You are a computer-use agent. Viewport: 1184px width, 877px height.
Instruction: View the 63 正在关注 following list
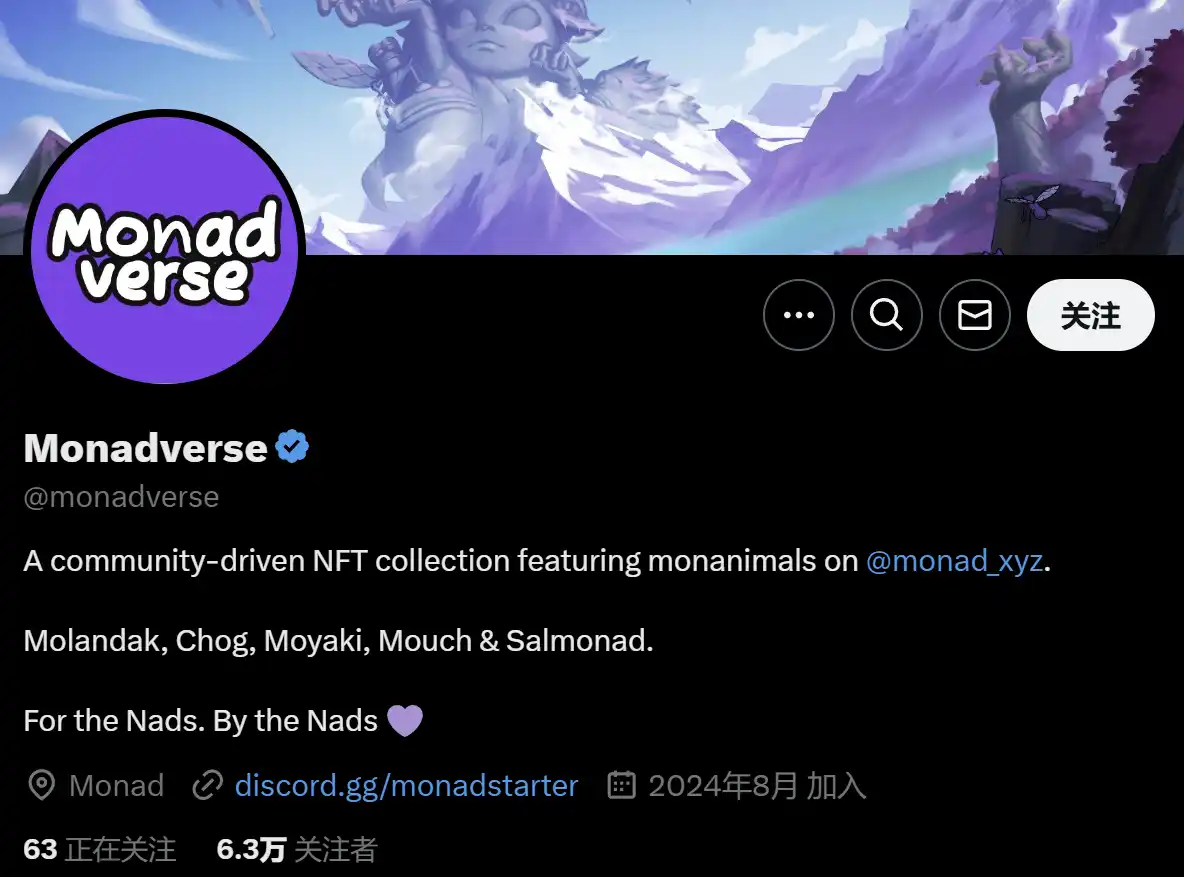click(x=100, y=850)
